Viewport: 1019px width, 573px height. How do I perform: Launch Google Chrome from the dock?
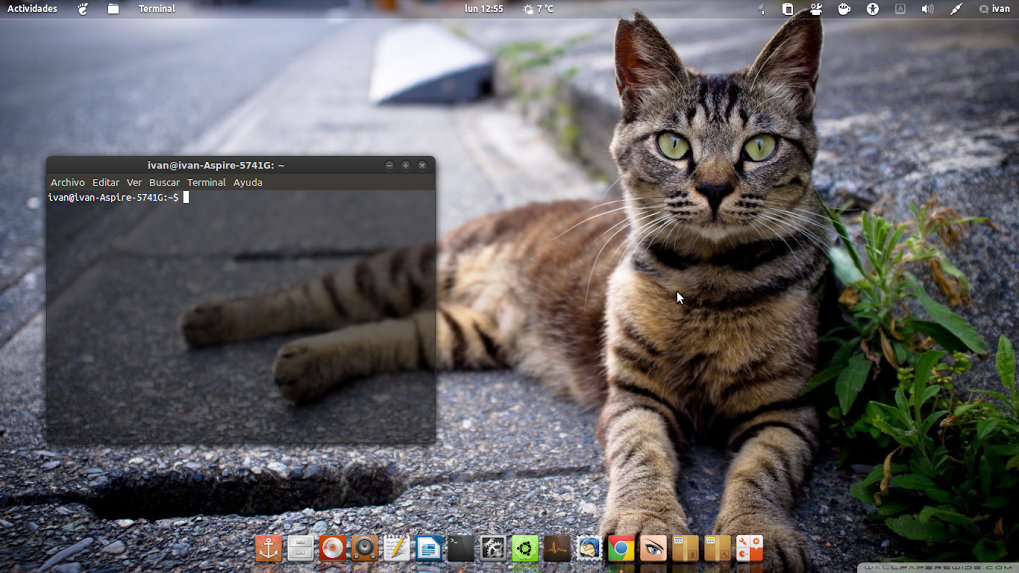pyautogui.click(x=621, y=548)
